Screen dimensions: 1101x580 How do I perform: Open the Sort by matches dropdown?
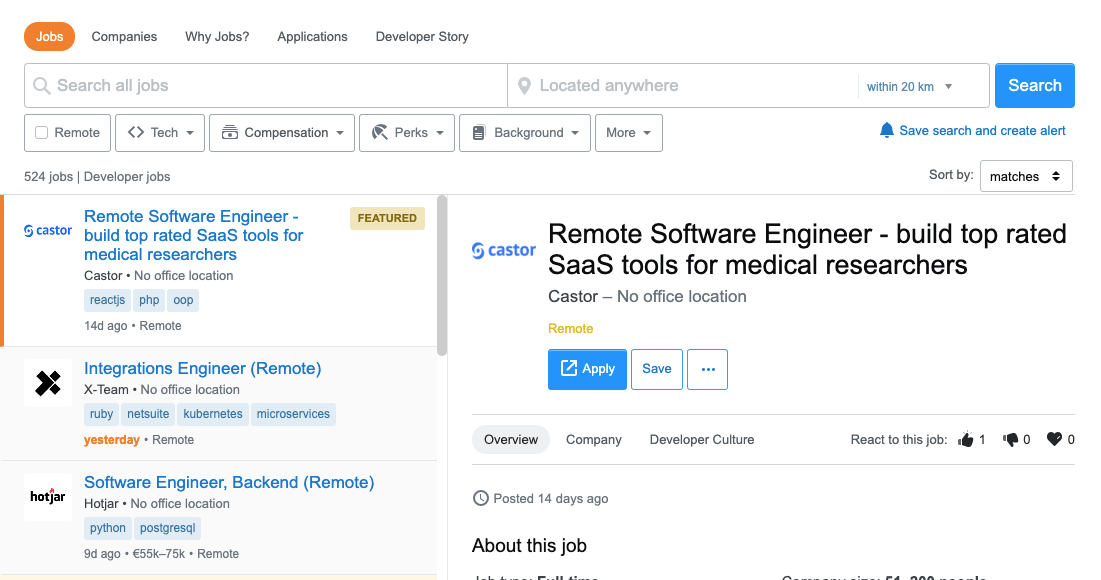(x=1026, y=176)
